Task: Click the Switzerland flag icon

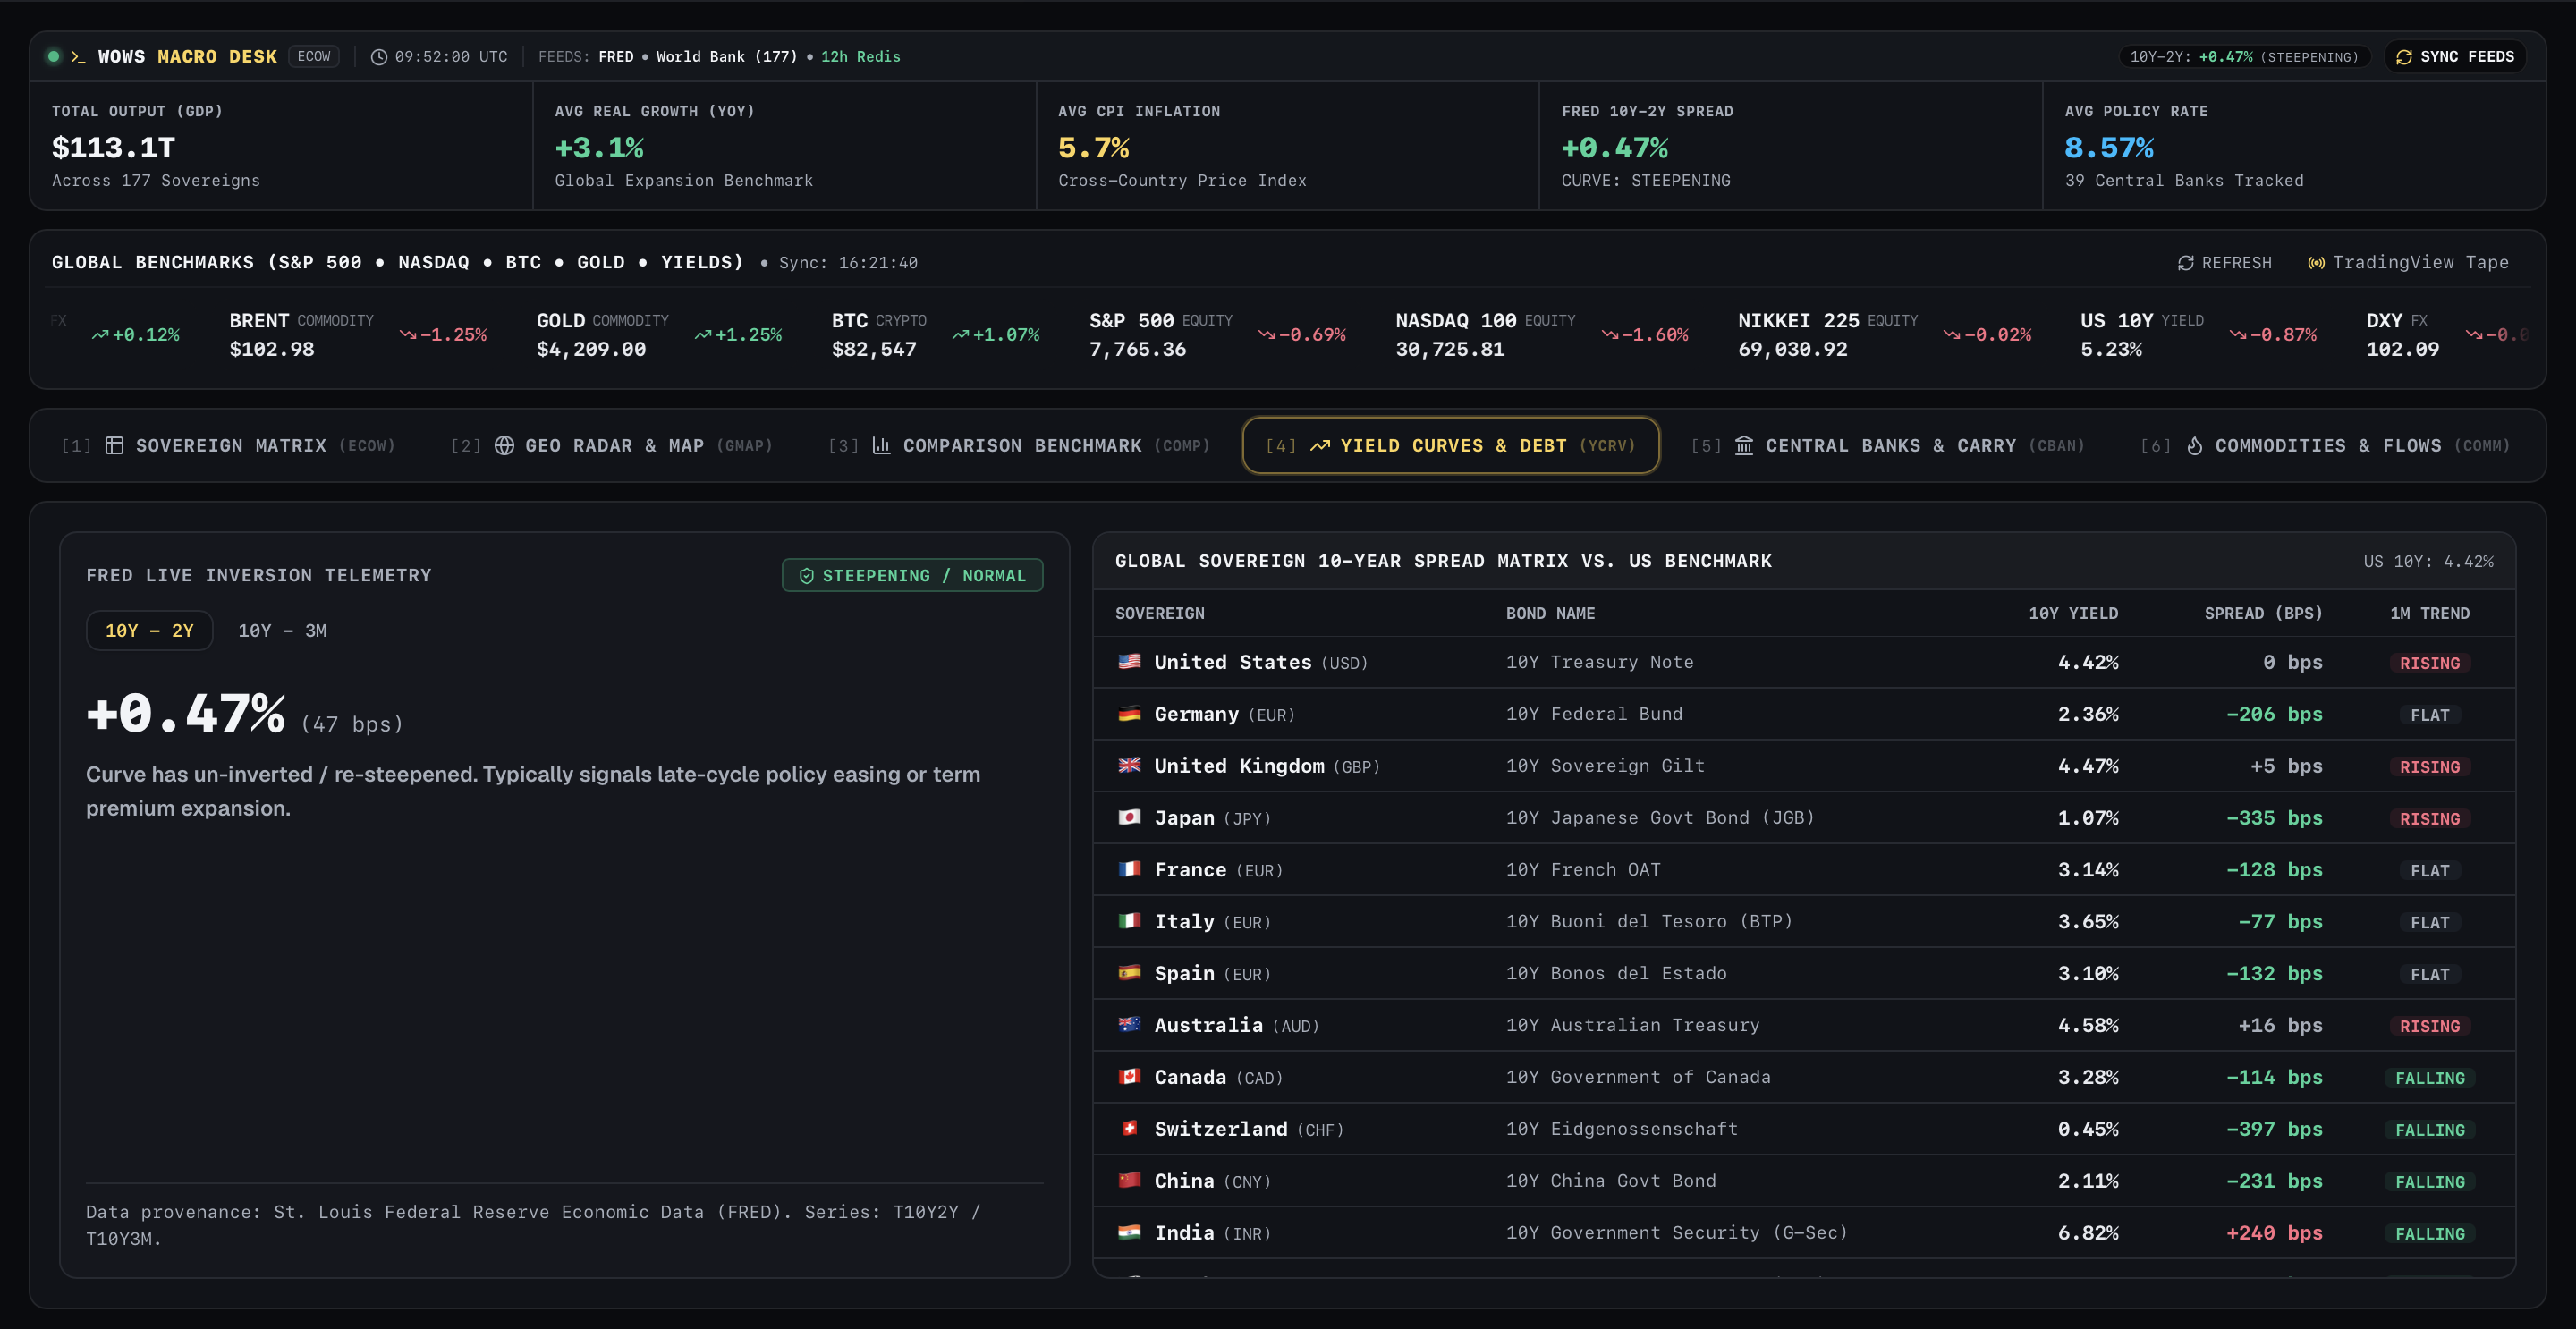Action: (x=1129, y=1128)
